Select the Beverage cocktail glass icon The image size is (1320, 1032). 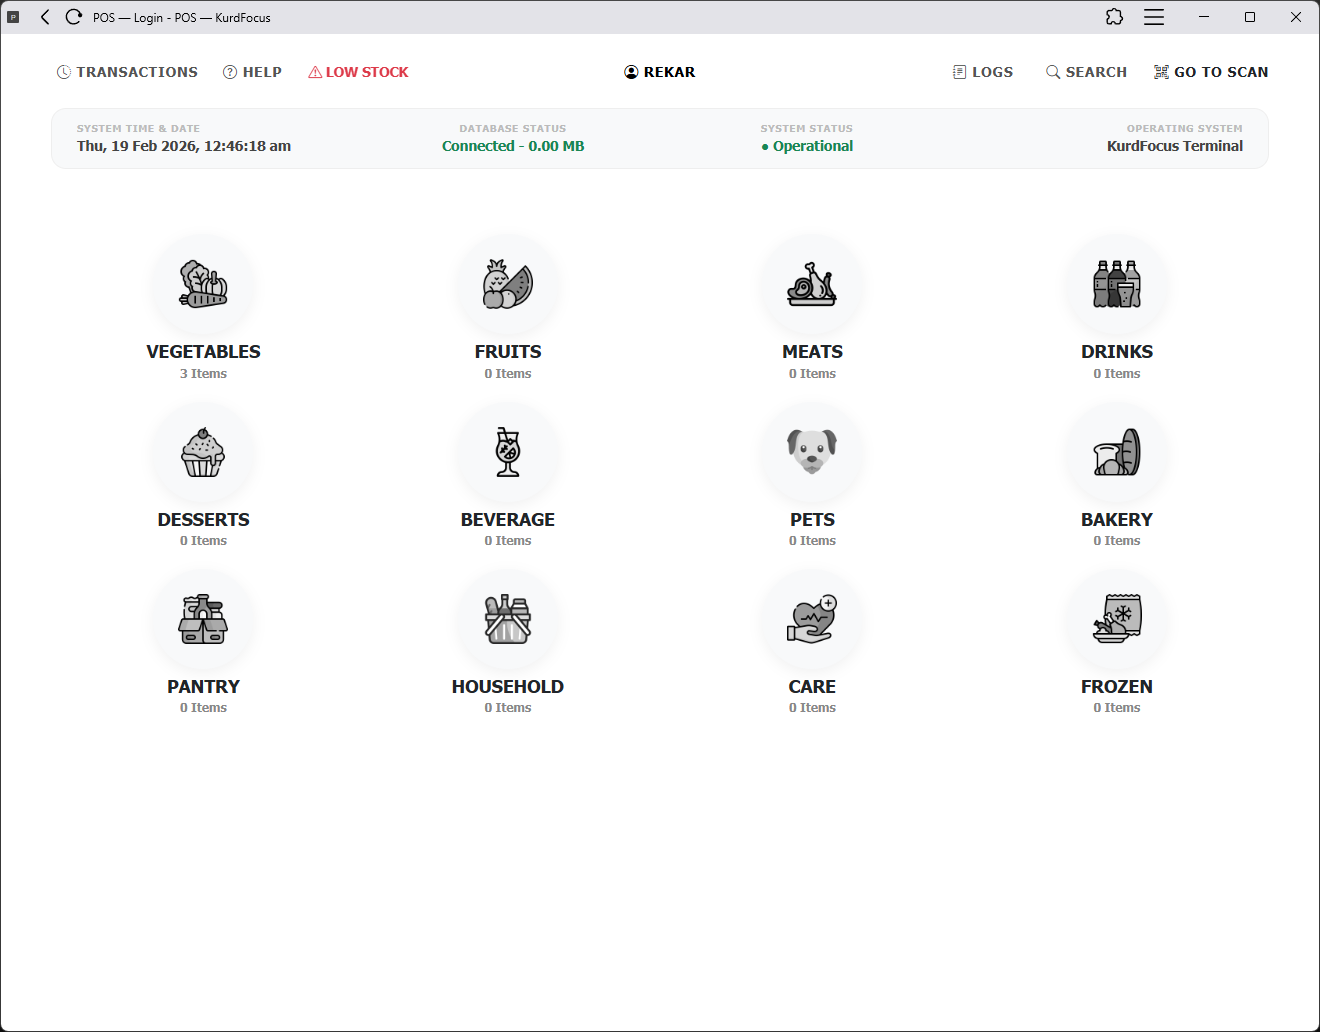(508, 453)
